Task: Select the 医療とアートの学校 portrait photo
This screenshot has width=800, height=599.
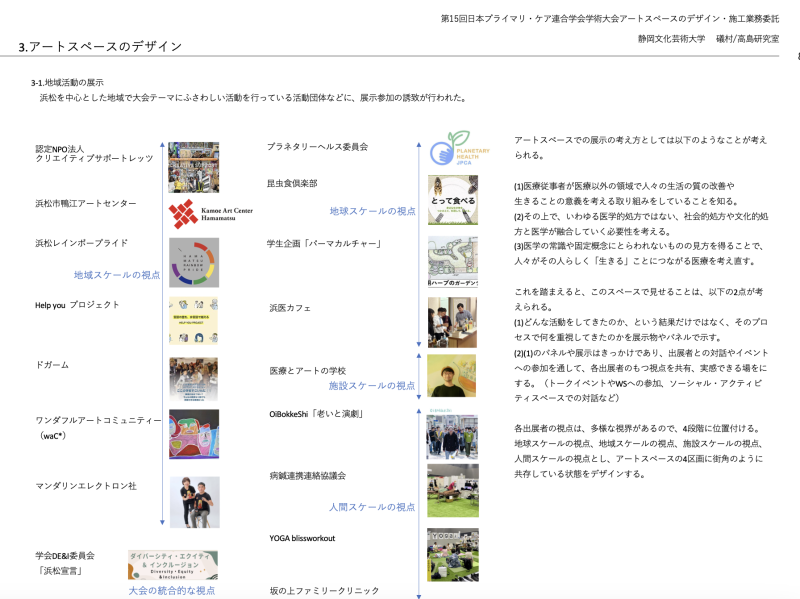Action: [x=452, y=376]
